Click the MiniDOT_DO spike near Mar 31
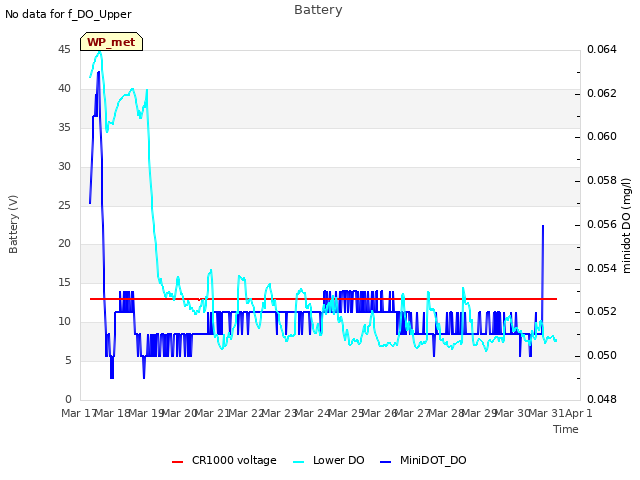Screen dimensions: 640x480 pyautogui.click(x=543, y=226)
